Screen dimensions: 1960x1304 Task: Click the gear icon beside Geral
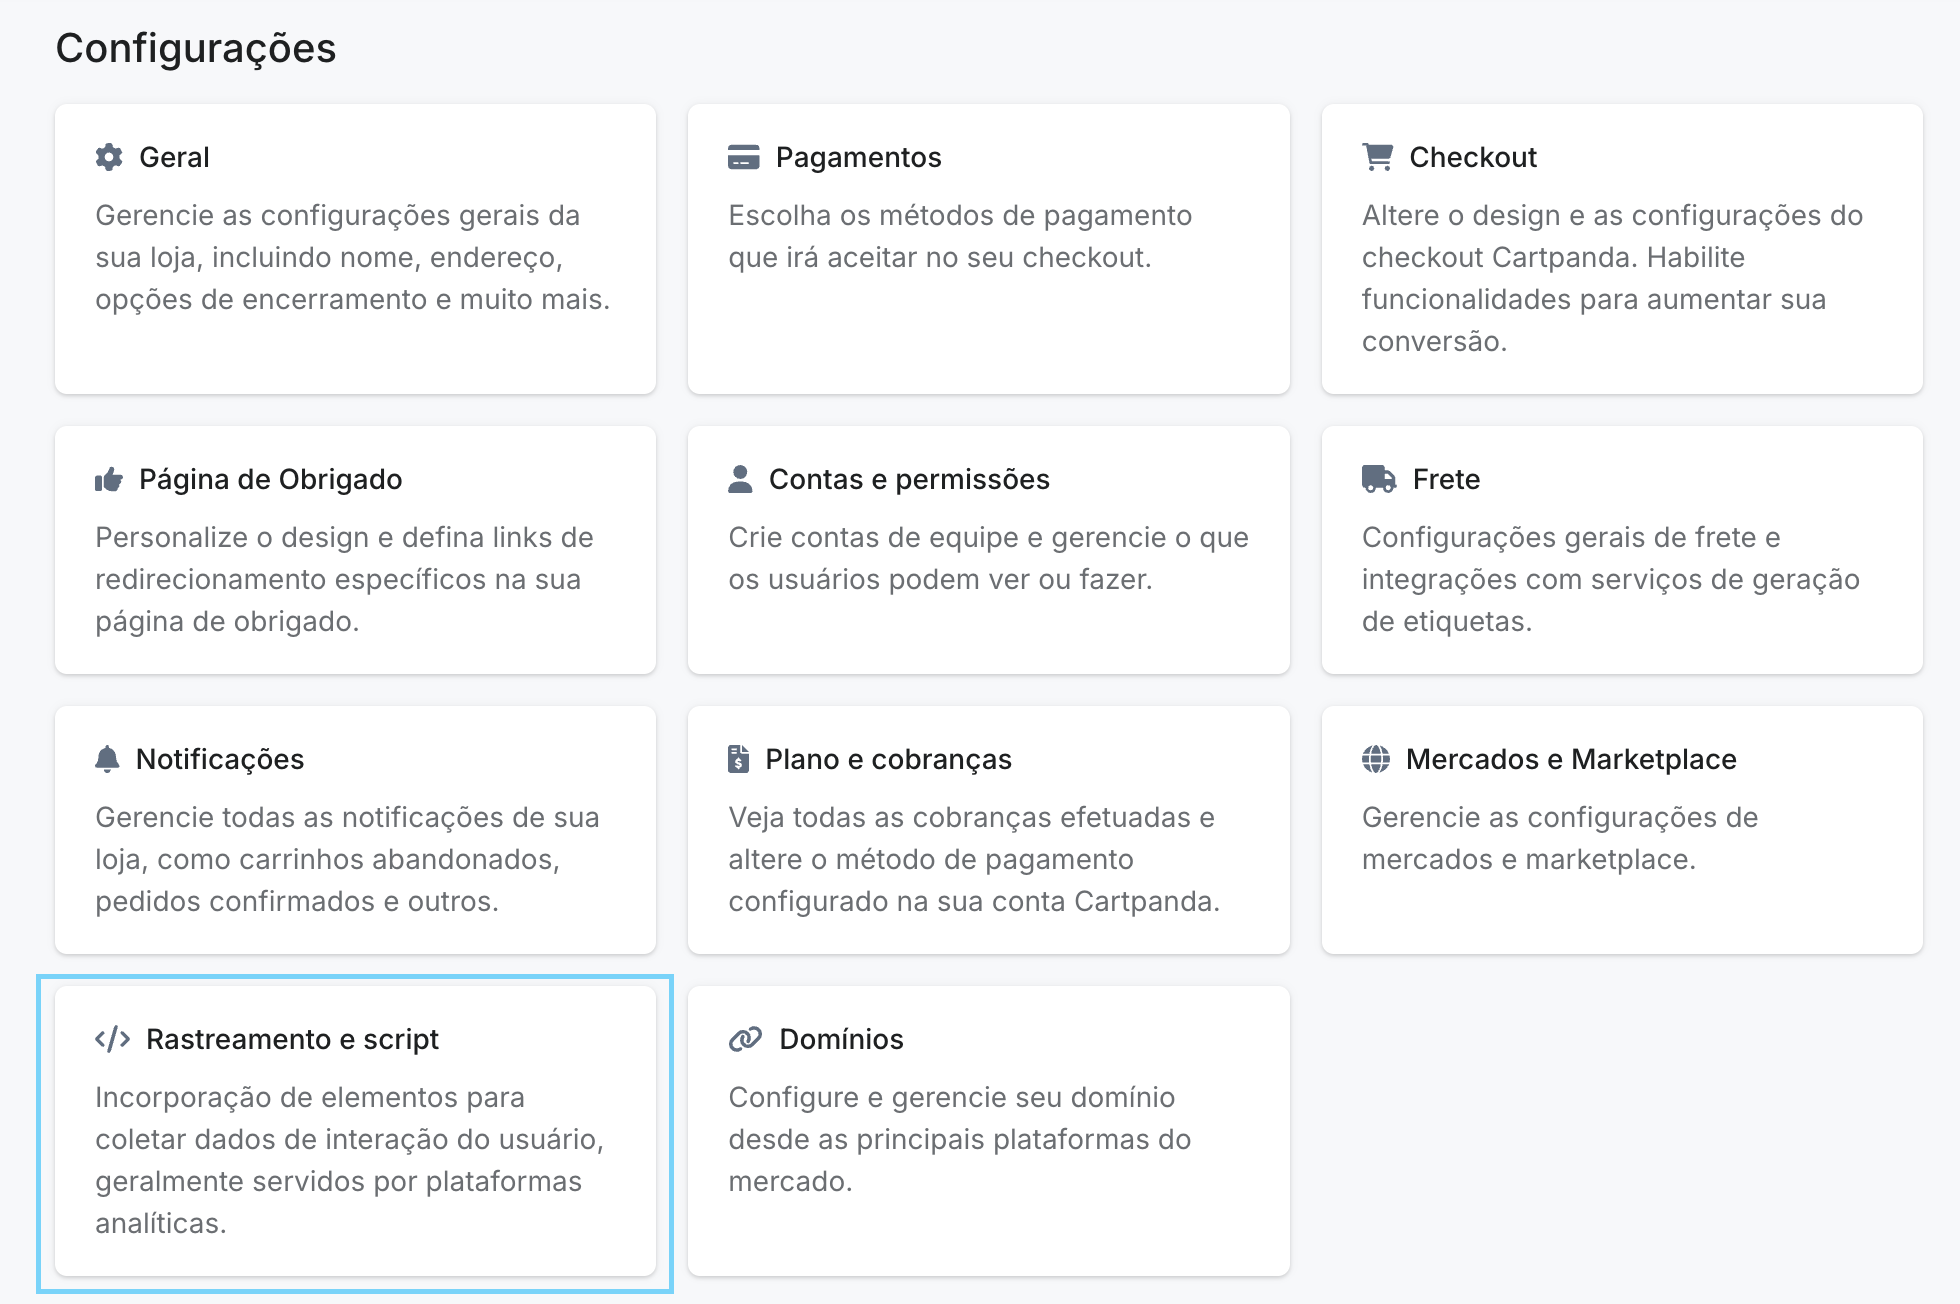pyautogui.click(x=109, y=157)
